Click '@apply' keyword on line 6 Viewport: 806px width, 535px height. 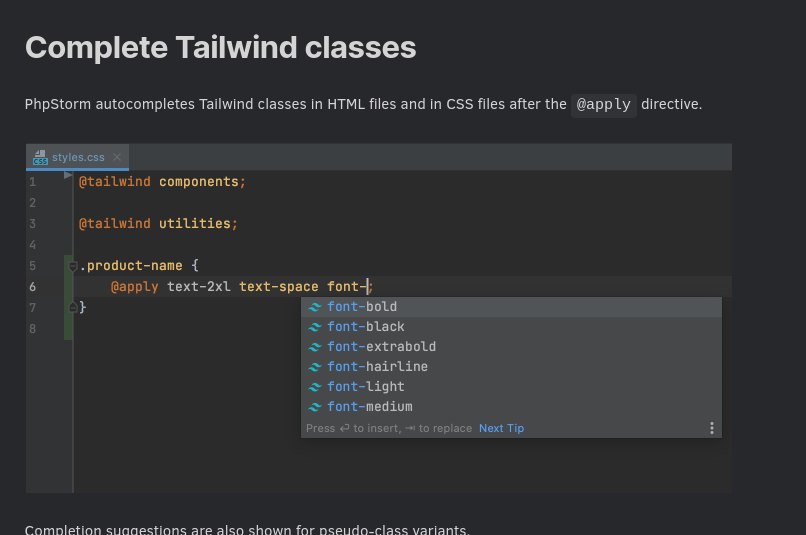click(135, 287)
